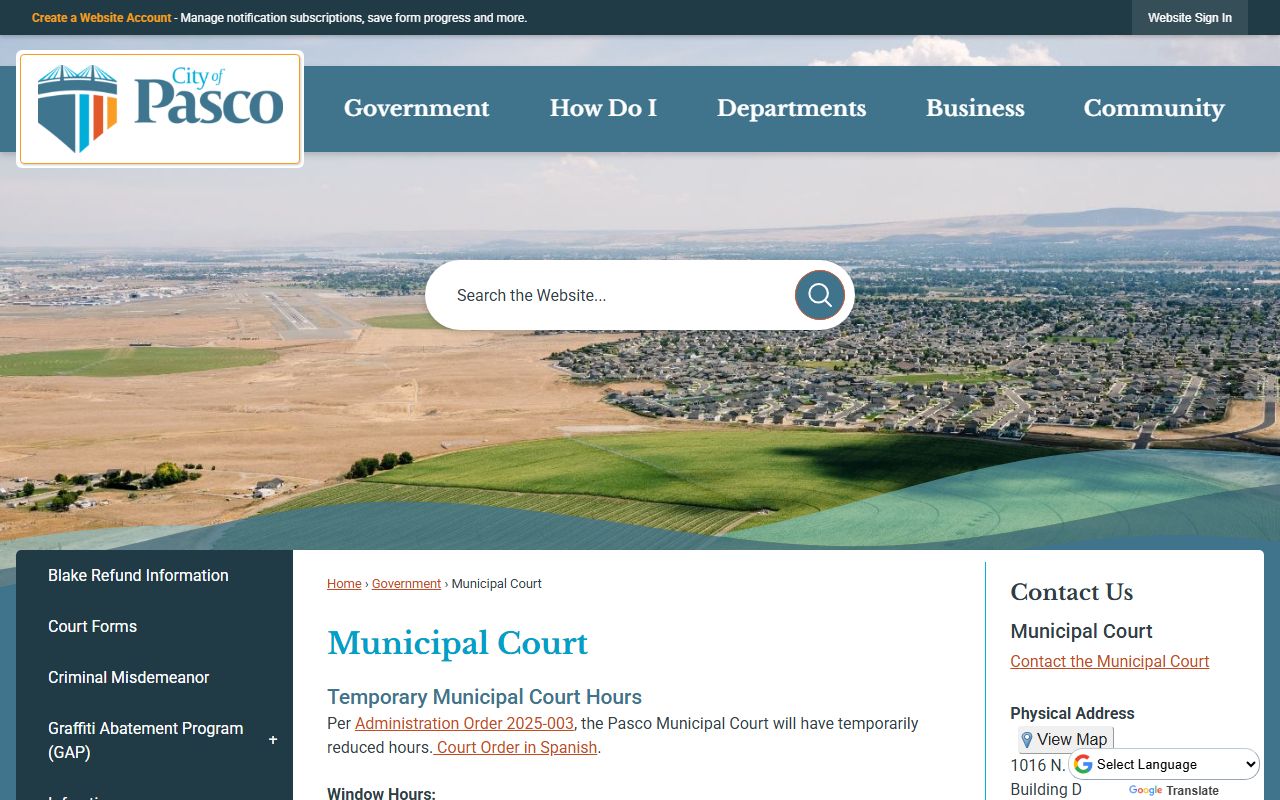Open the Government menu

[x=417, y=109]
